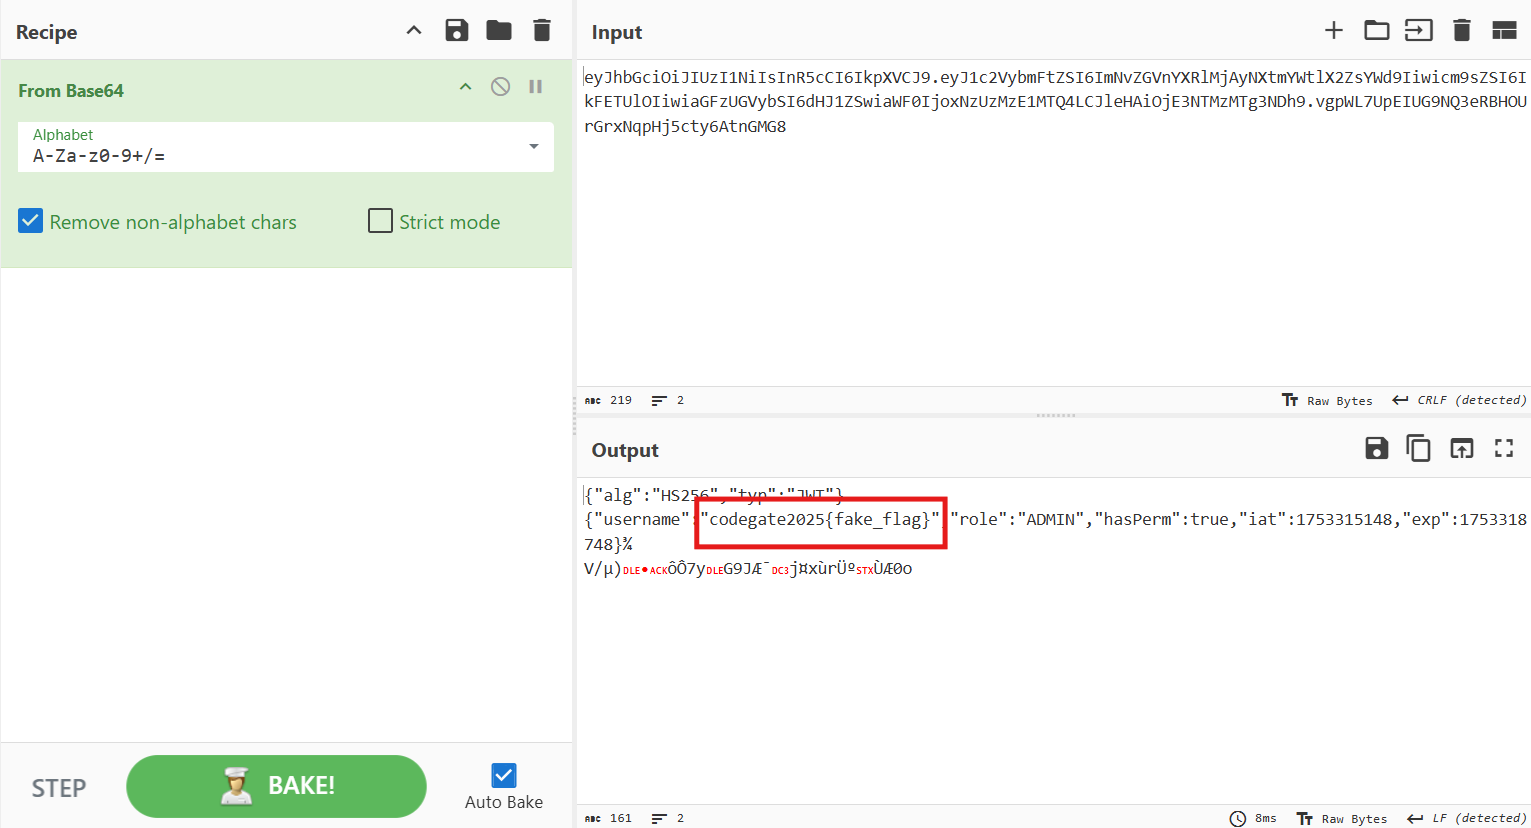1531x828 pixels.
Task: Open the Alphabet dropdown
Action: (286, 147)
